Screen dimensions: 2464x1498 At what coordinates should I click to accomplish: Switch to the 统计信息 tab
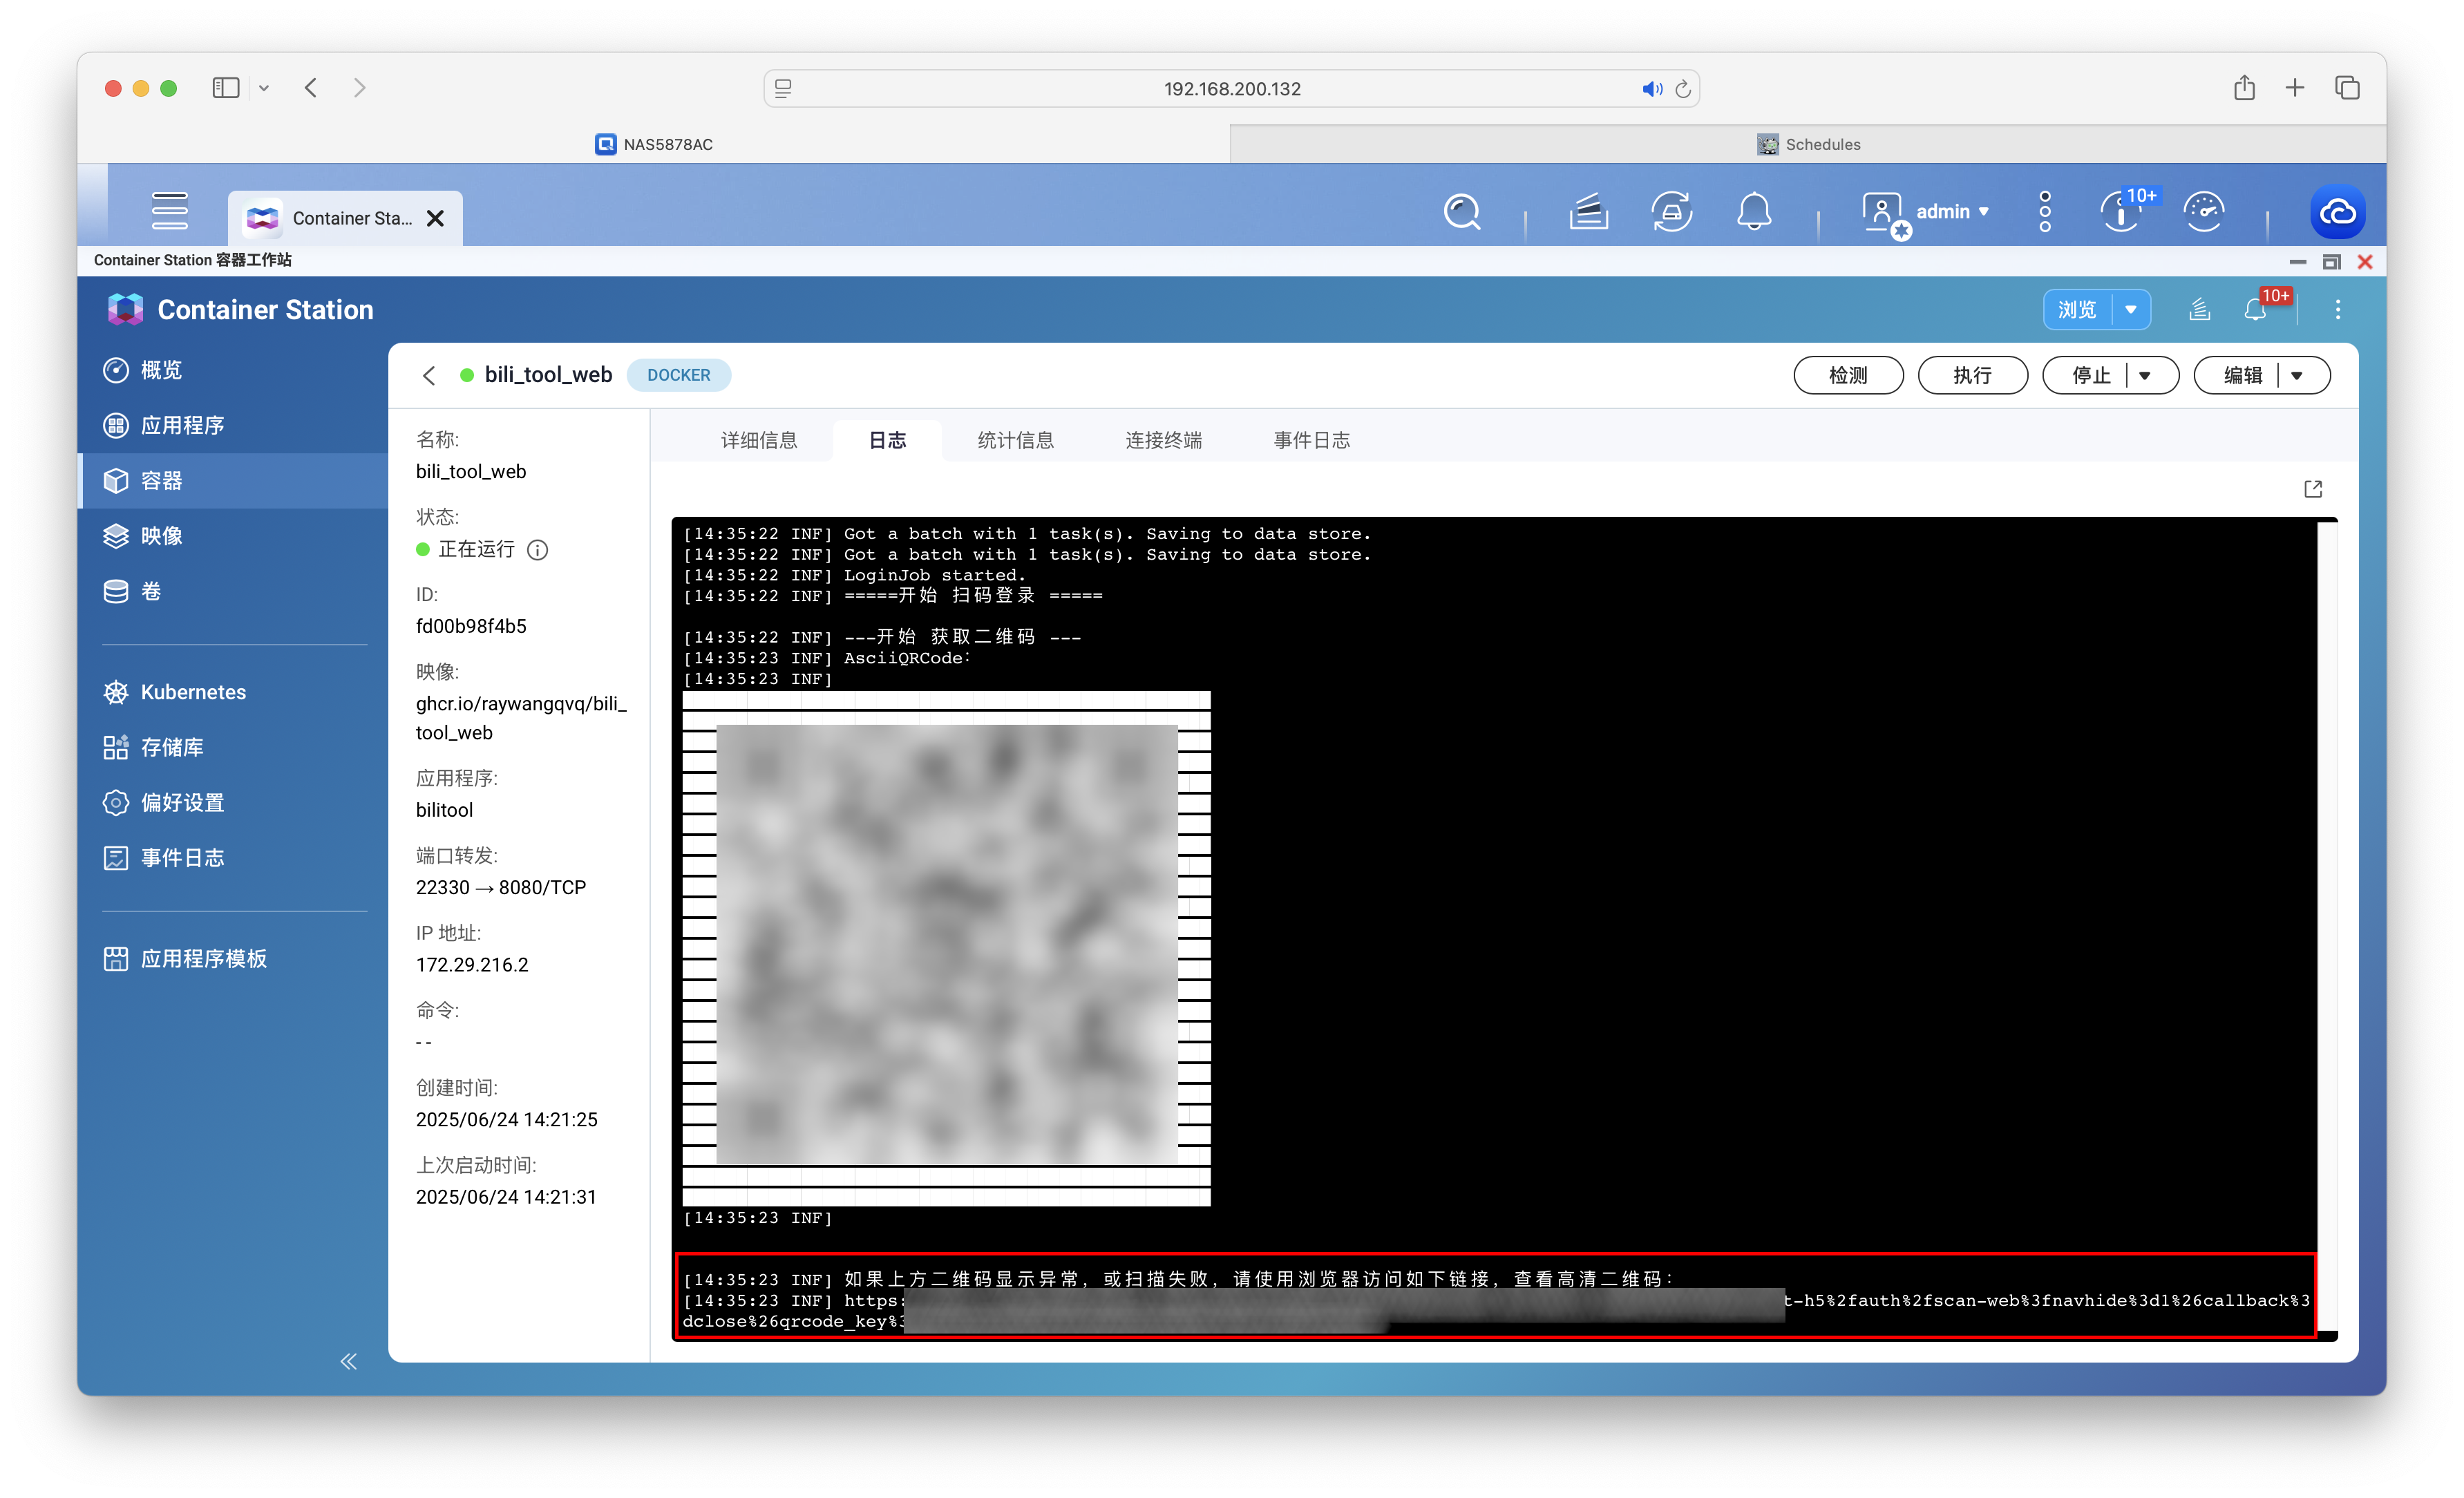[1015, 441]
